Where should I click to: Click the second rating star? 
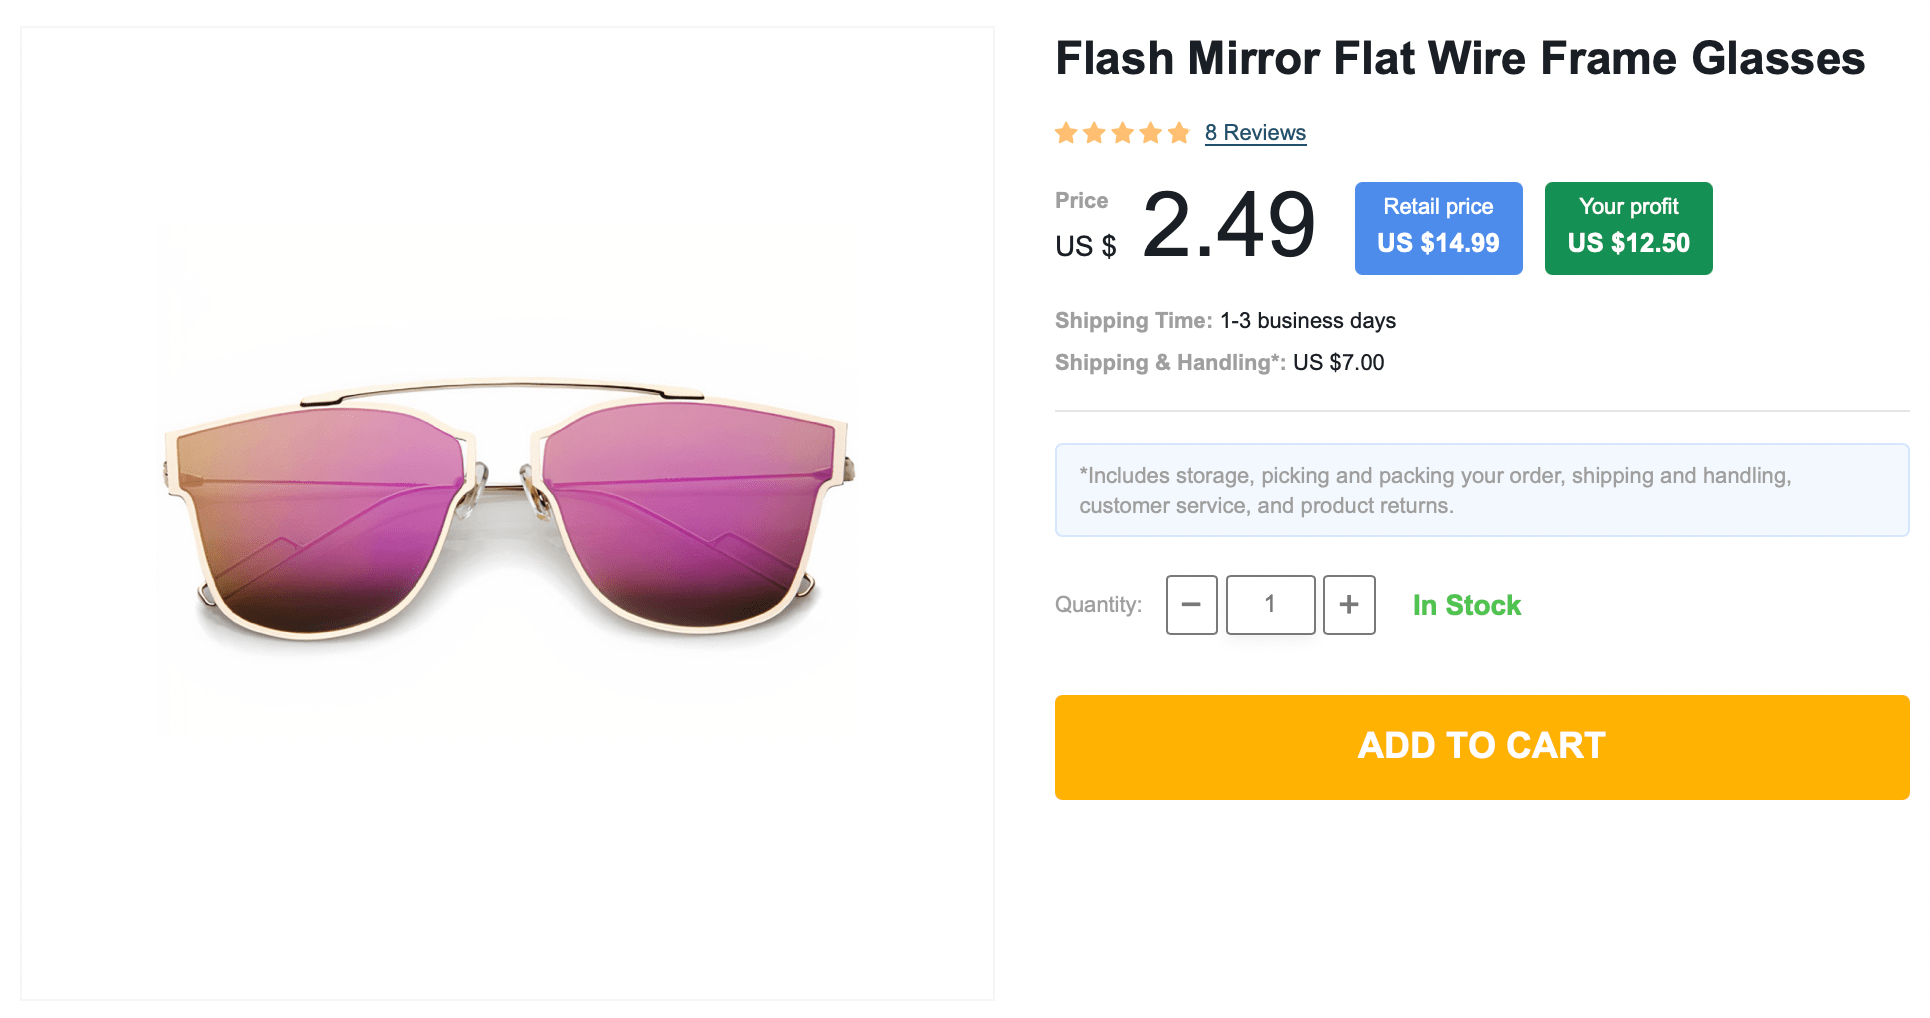point(1094,133)
